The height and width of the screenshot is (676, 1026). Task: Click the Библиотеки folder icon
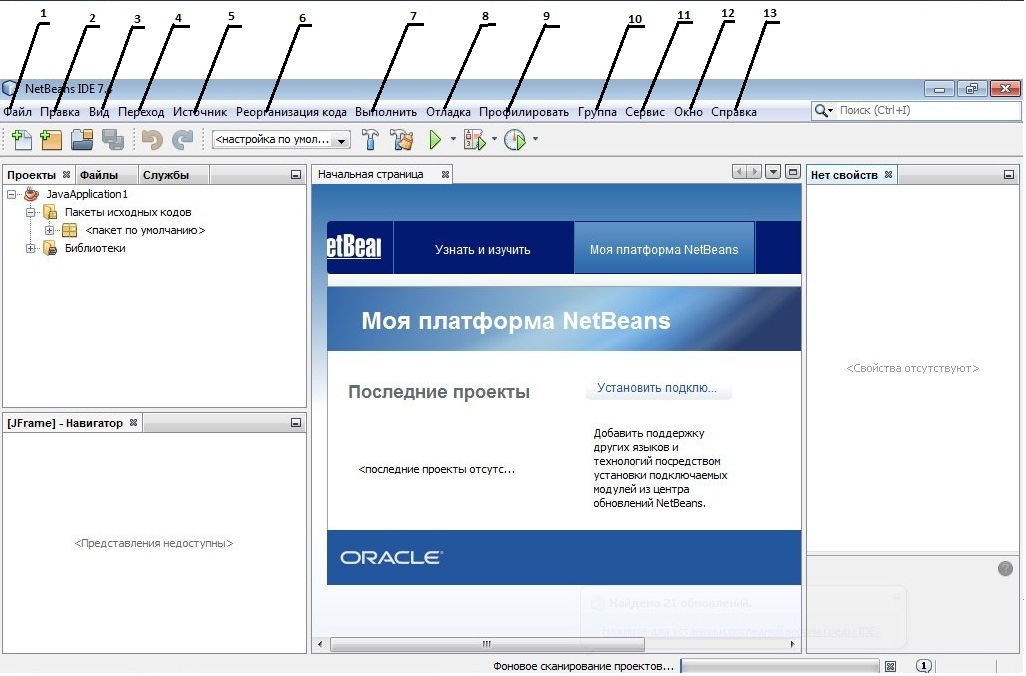pos(50,249)
